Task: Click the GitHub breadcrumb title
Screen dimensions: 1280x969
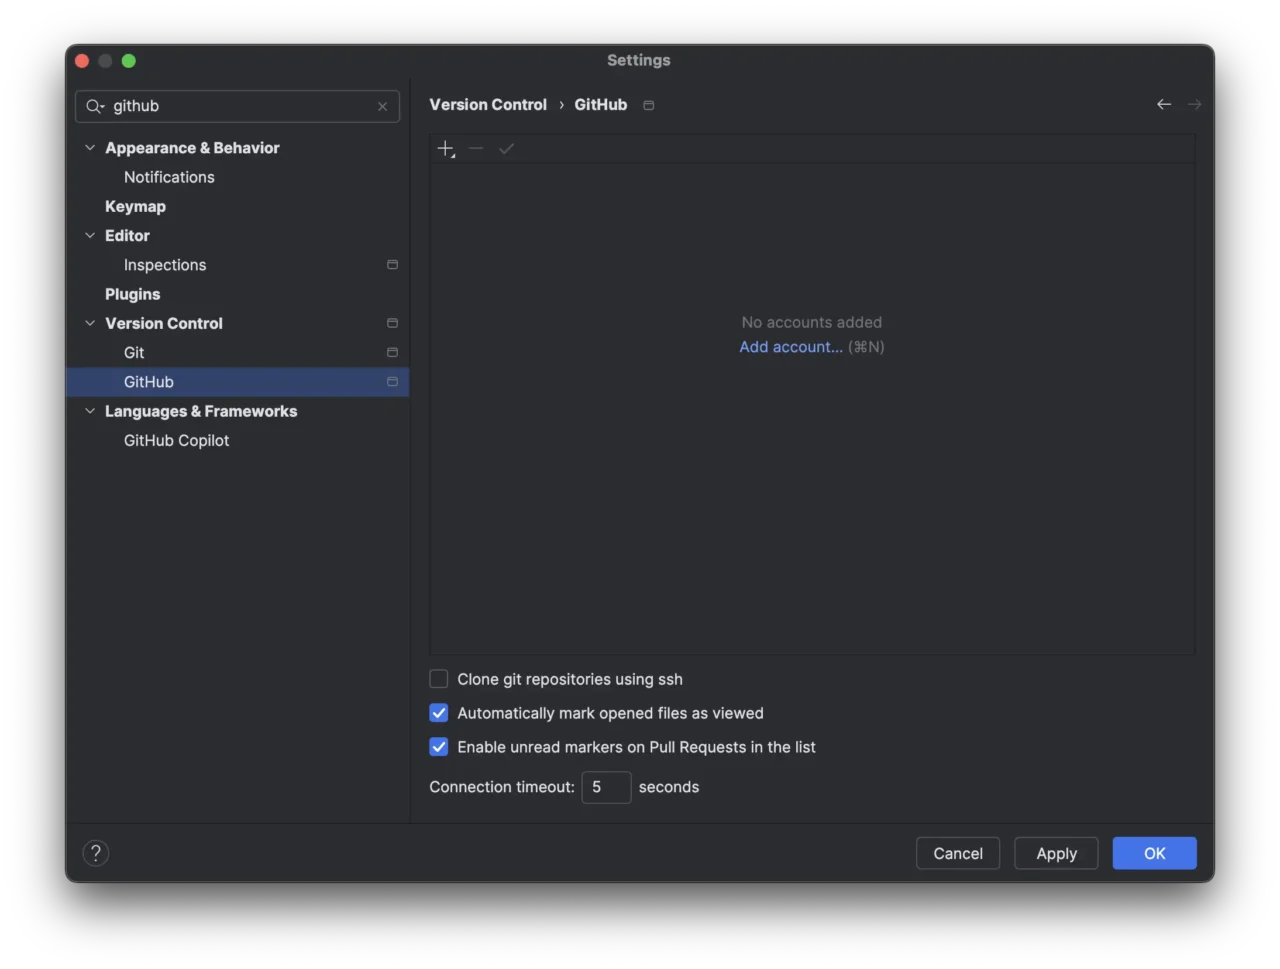Action: 601,104
